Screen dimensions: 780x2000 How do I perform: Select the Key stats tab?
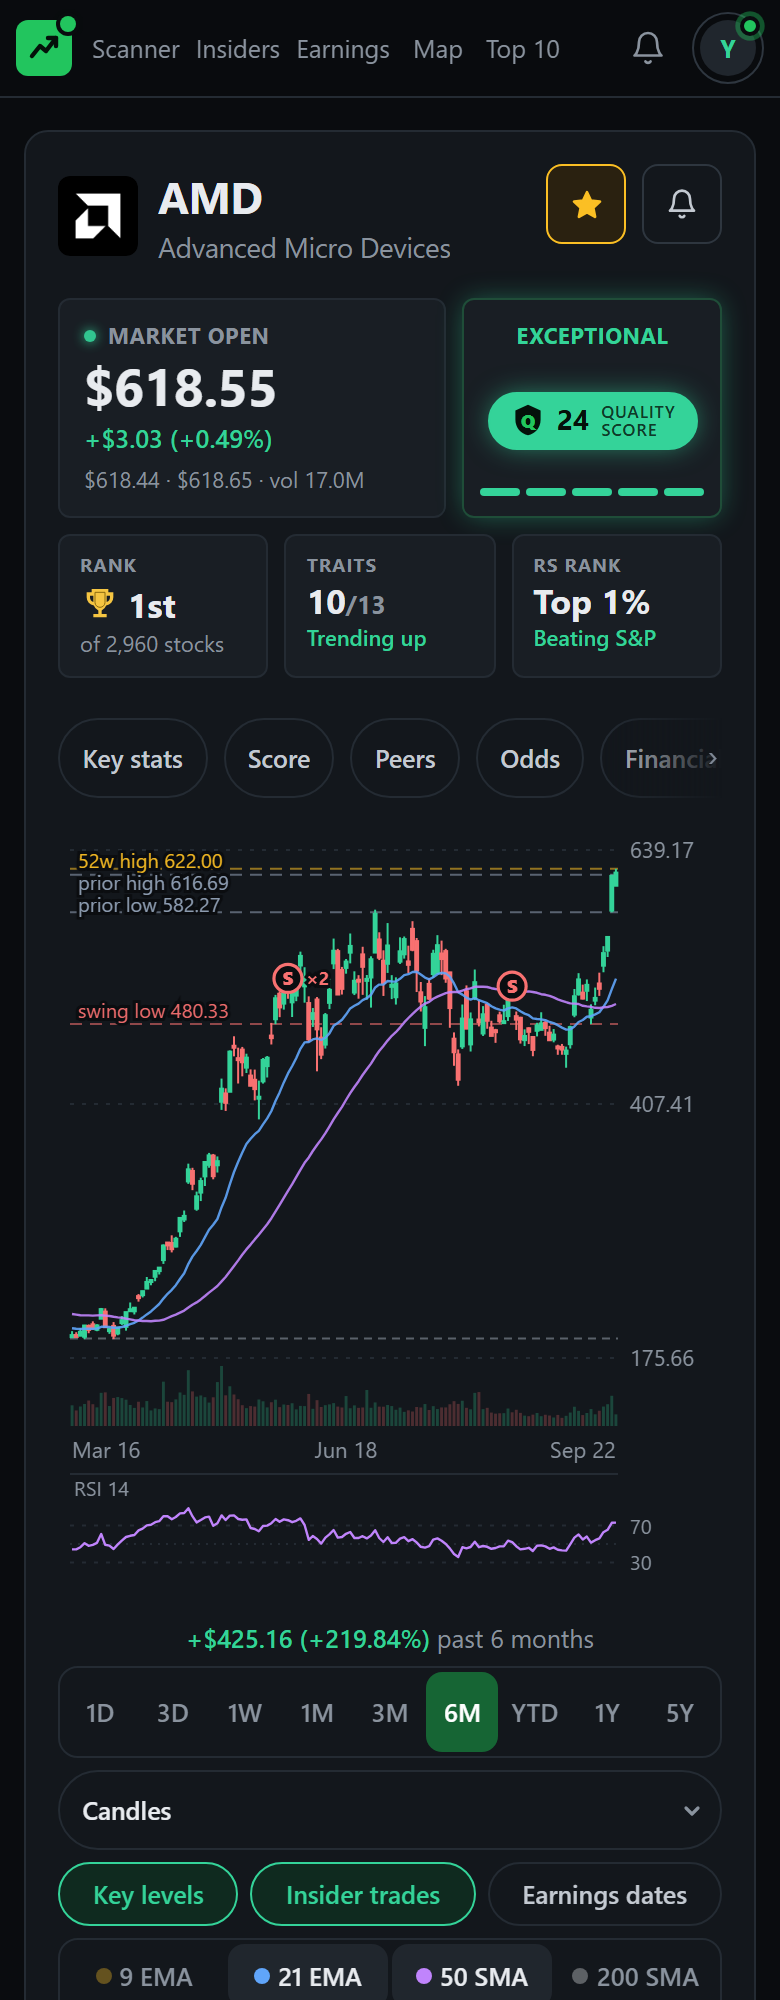click(x=133, y=759)
